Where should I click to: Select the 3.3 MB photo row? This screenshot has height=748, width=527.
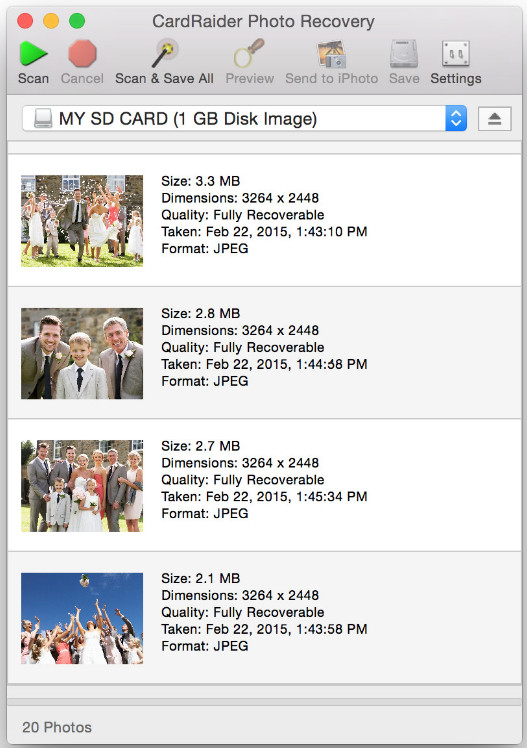tap(264, 220)
